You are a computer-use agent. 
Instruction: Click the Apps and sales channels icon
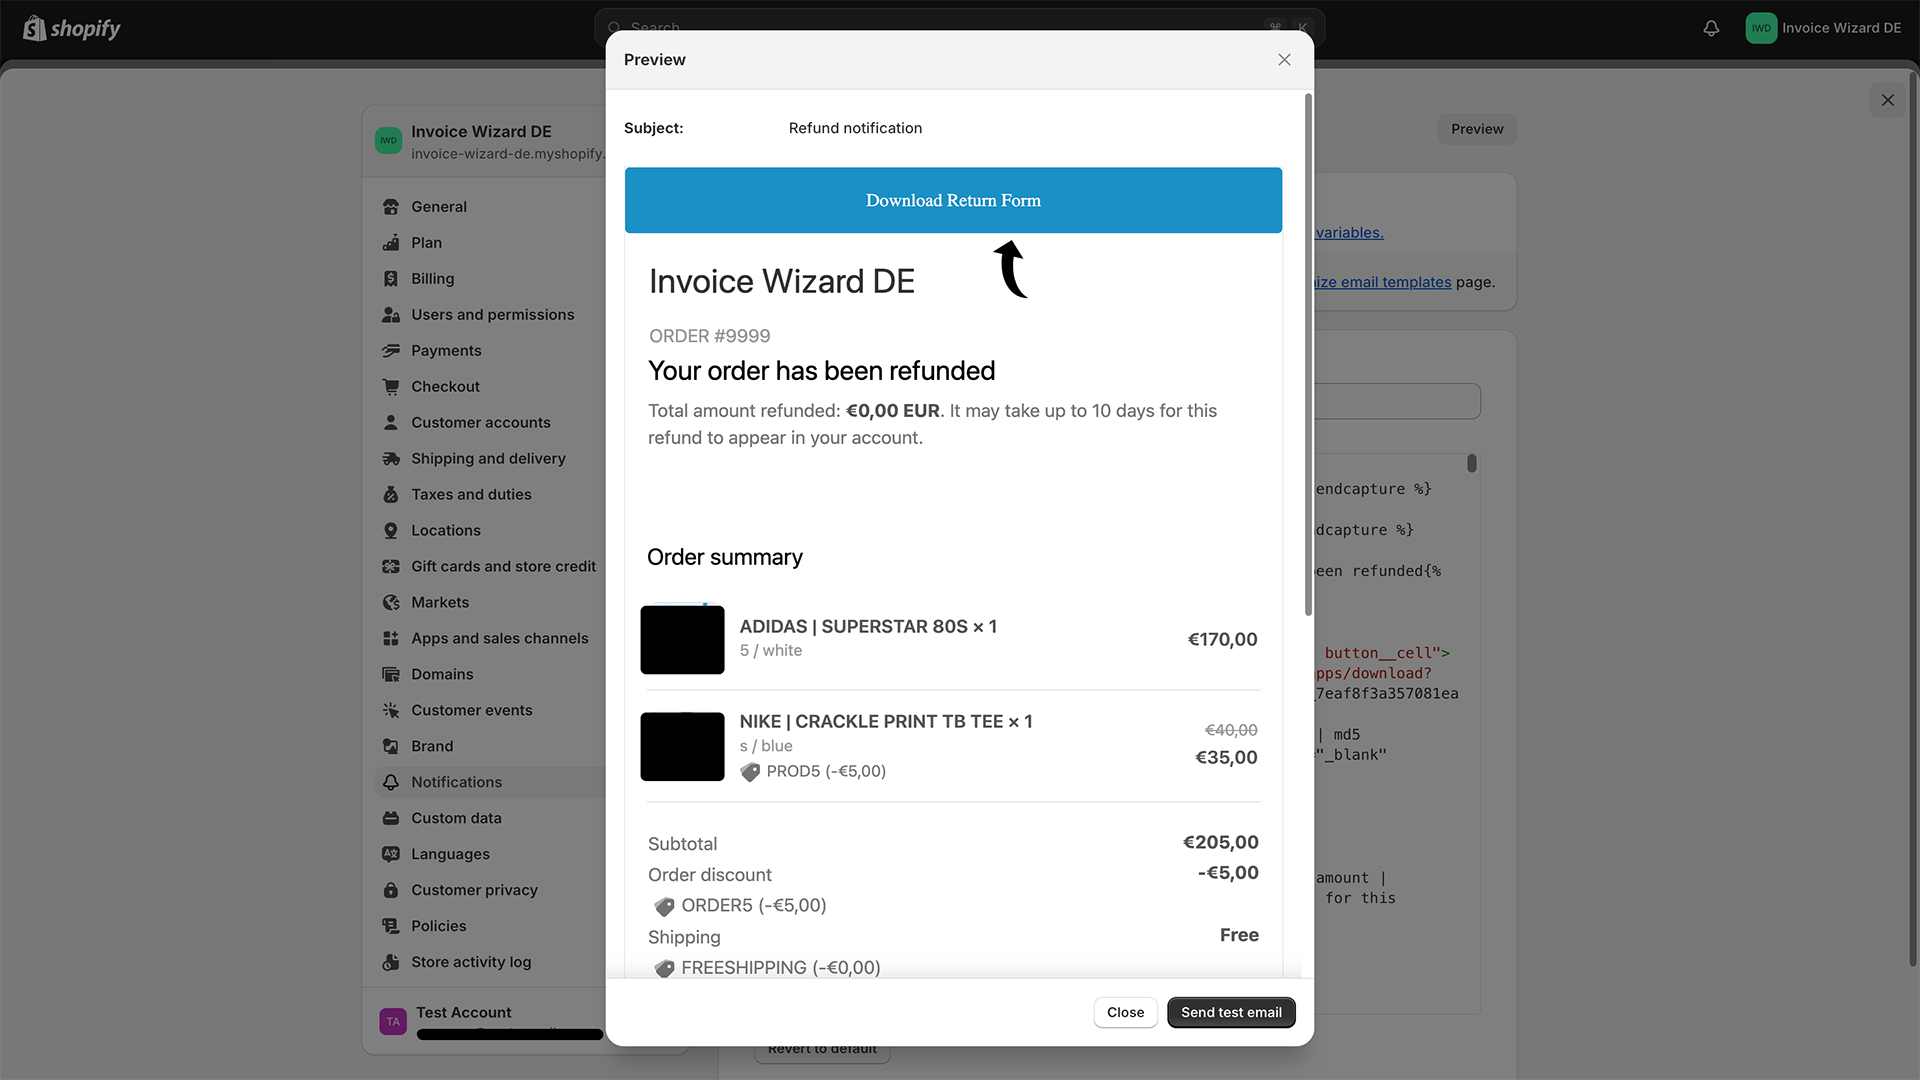point(391,639)
